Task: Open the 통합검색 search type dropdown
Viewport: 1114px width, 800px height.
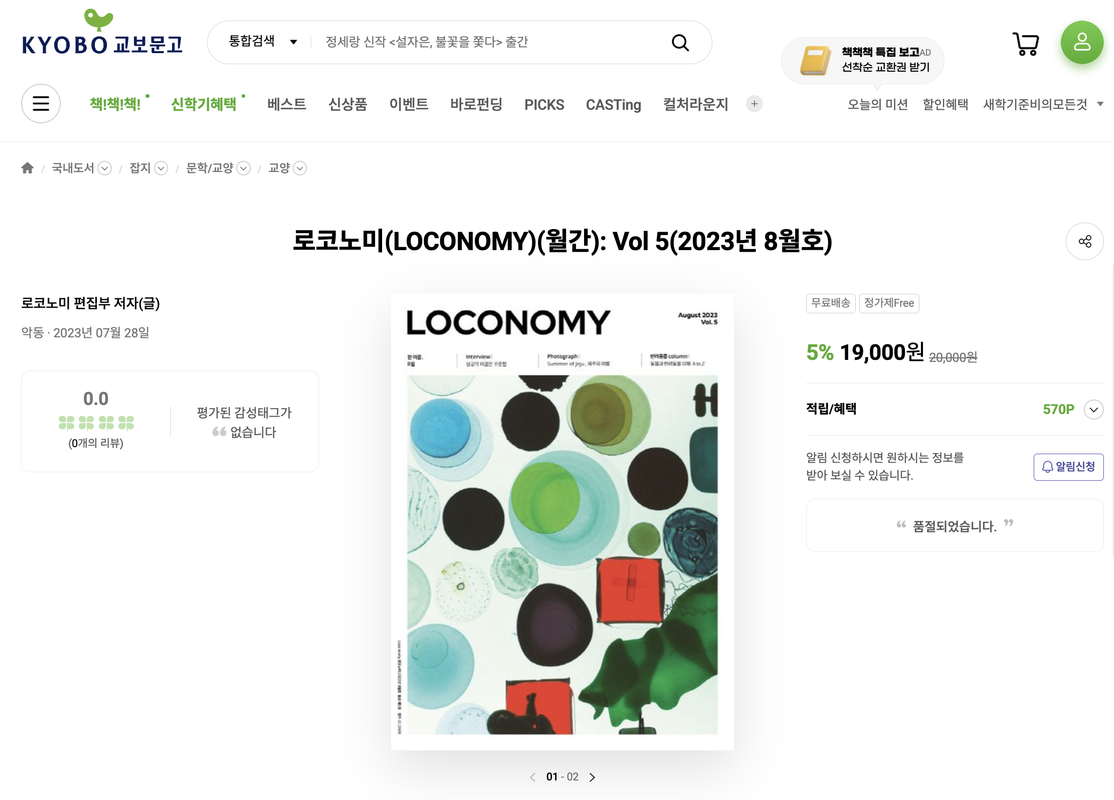Action: pyautogui.click(x=262, y=42)
